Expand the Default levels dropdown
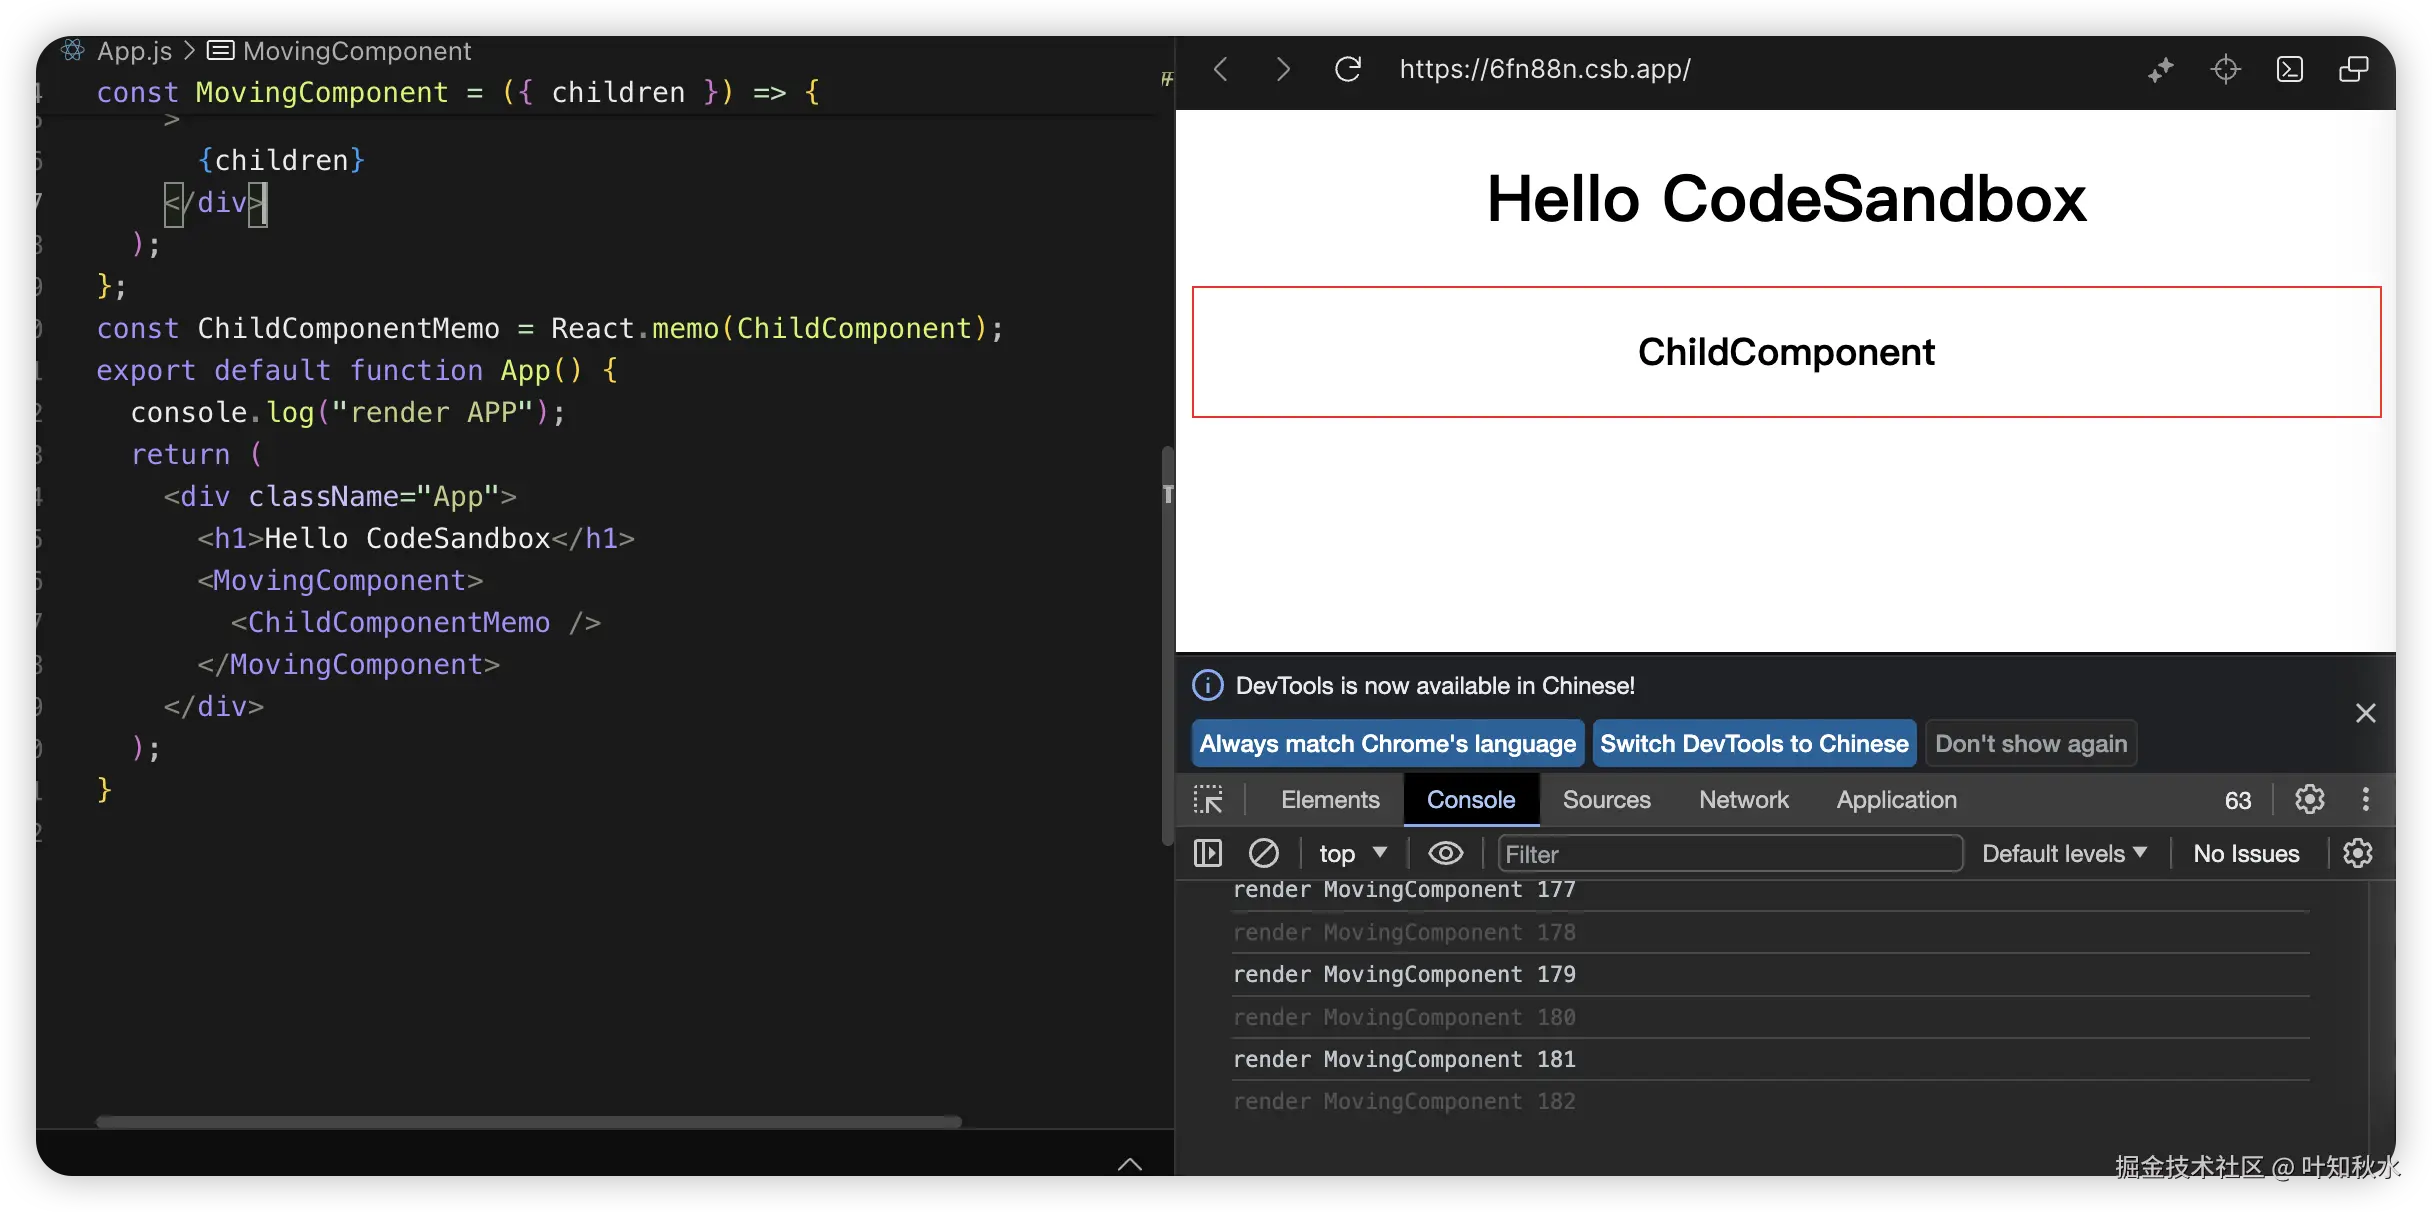 pyautogui.click(x=2064, y=853)
